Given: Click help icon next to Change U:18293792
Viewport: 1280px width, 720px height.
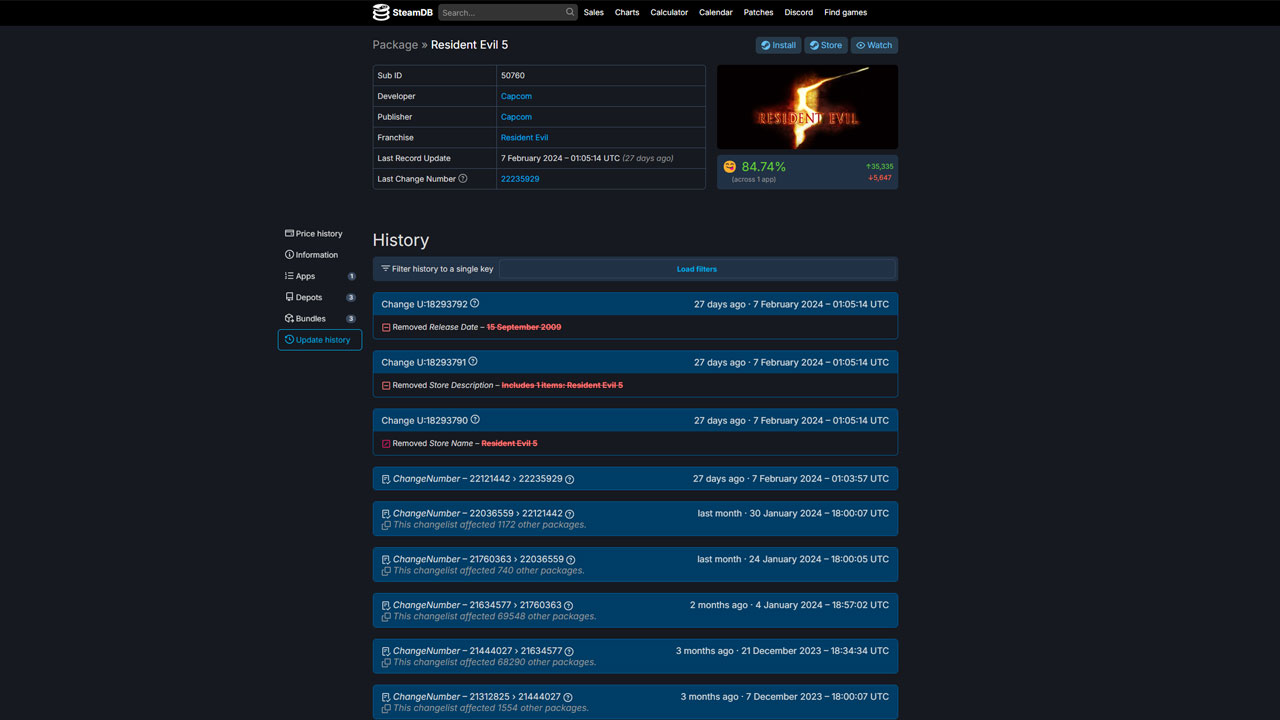Looking at the screenshot, I should [475, 304].
